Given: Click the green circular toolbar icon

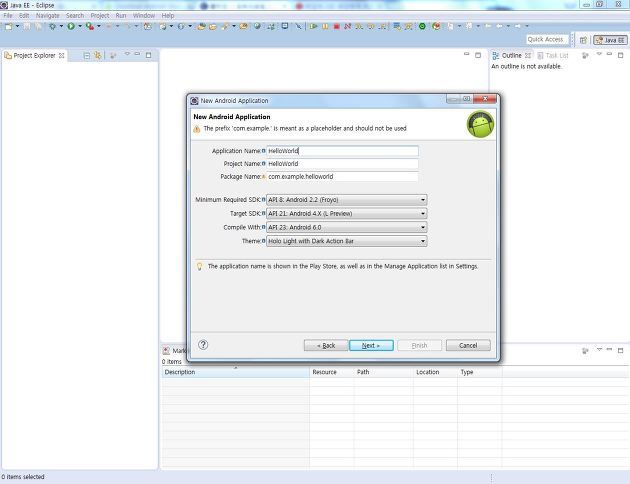Looking at the screenshot, I should 422,26.
